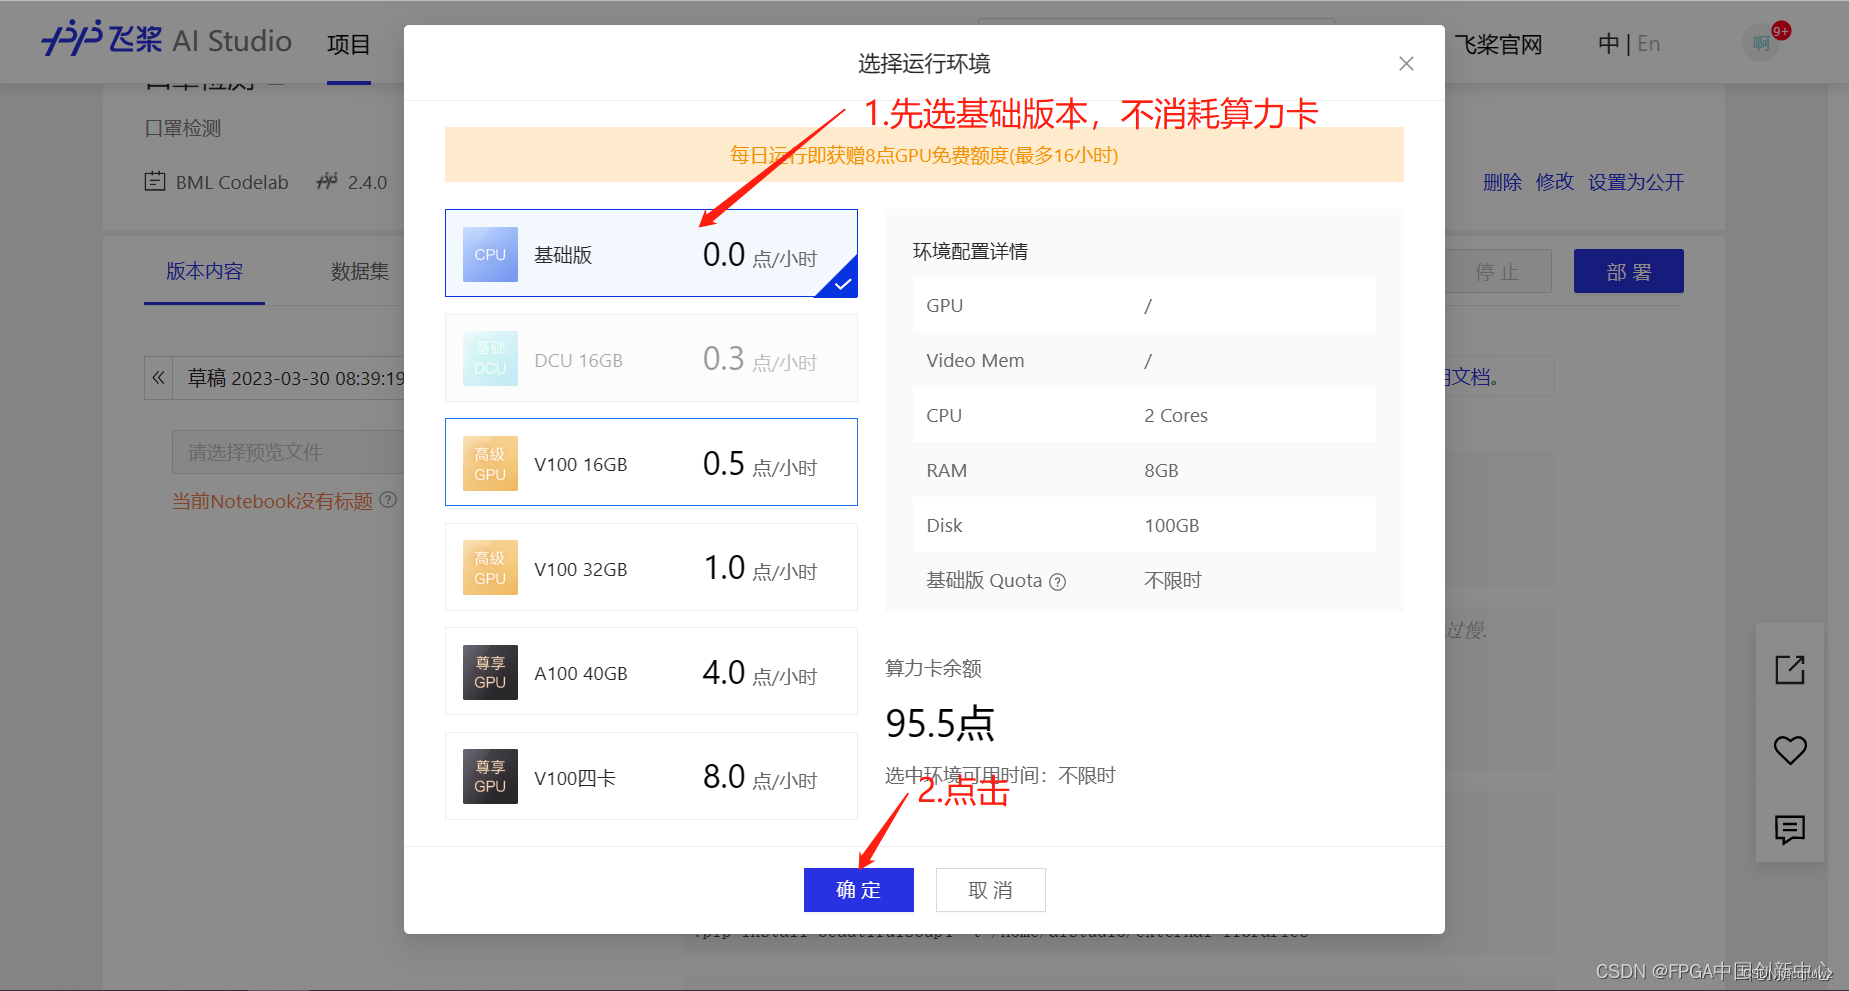1849x991 pixels.
Task: Switch language to En
Action: click(x=1649, y=44)
